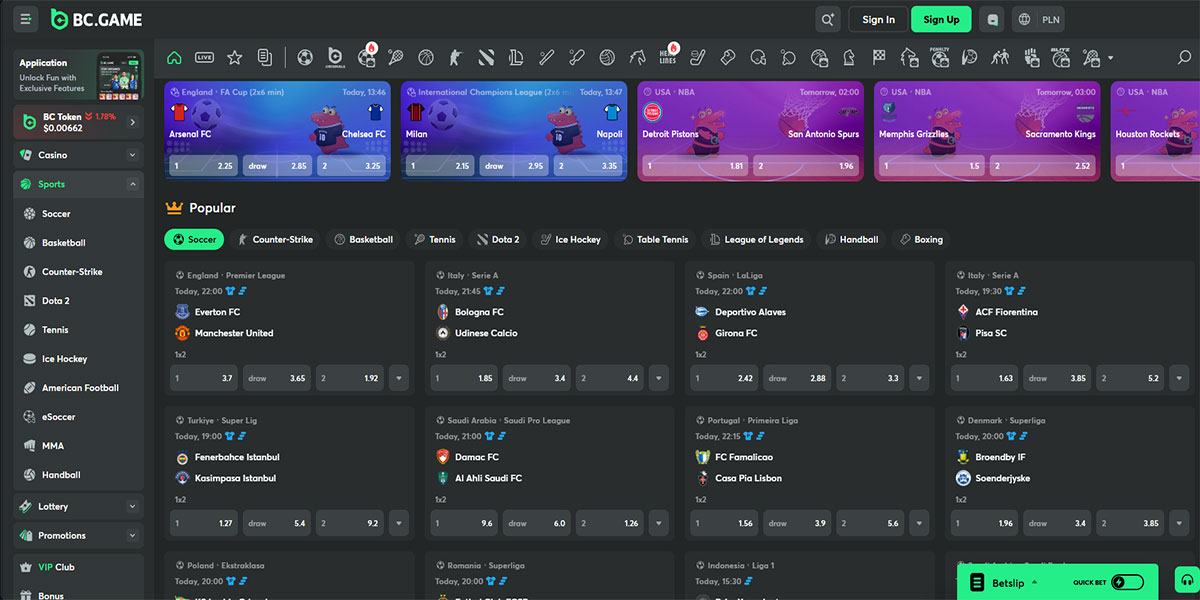Collapse the Sports sidebar section
Viewport: 1200px width, 600px height.
point(132,184)
